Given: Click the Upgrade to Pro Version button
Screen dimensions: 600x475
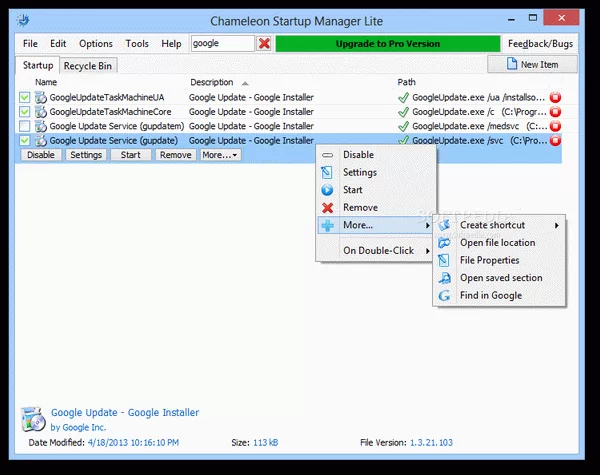Looking at the screenshot, I should point(387,44).
